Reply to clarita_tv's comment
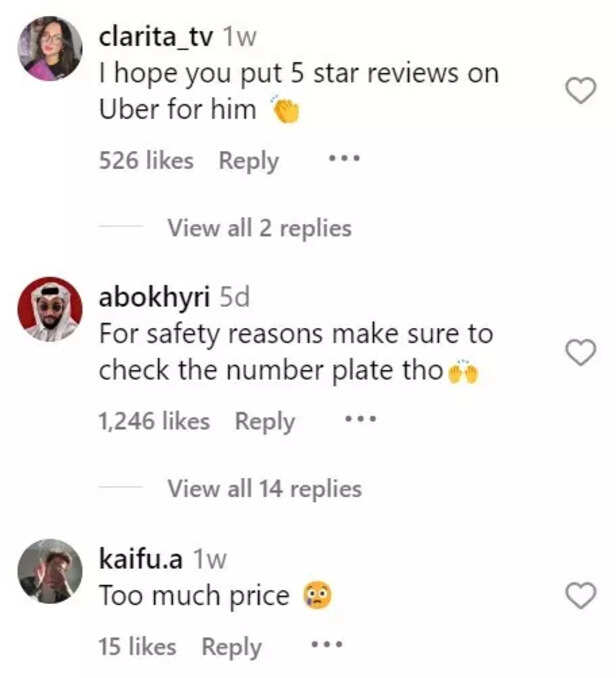This screenshot has height=678, width=616. point(249,161)
